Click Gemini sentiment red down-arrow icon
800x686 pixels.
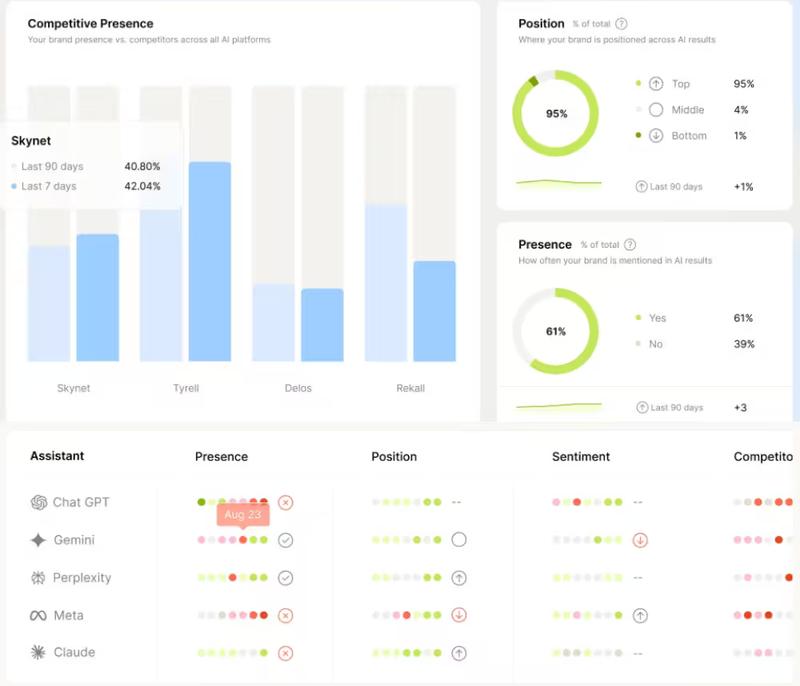point(640,540)
